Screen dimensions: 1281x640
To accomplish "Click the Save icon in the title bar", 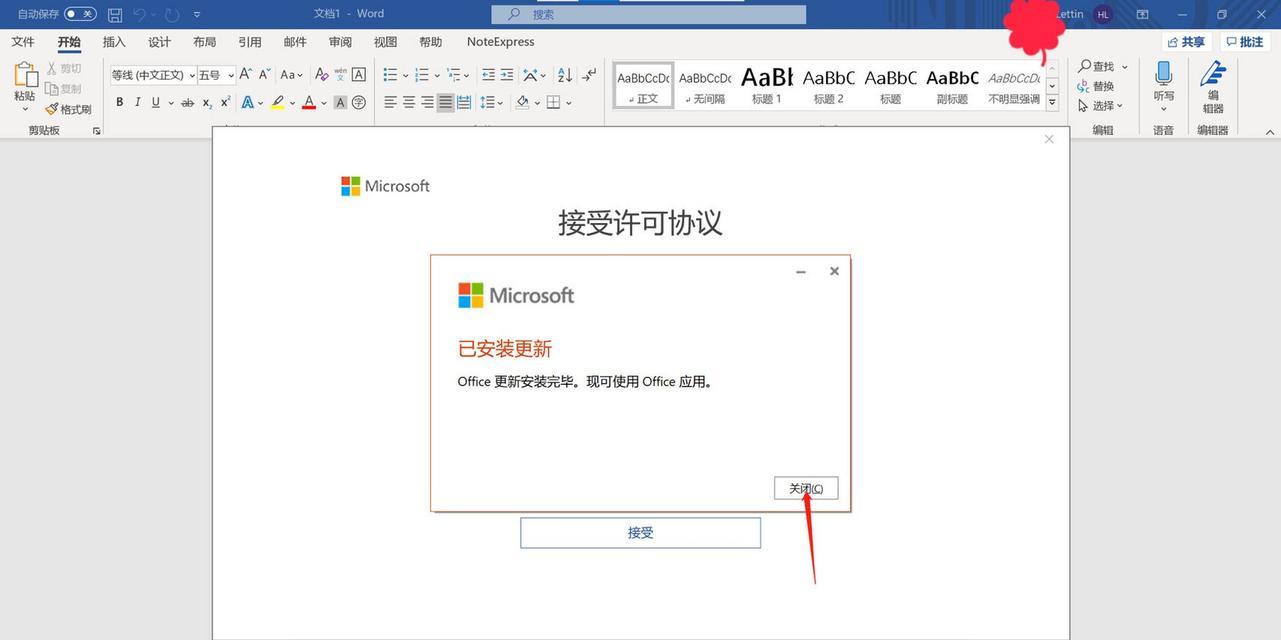I will (115, 14).
